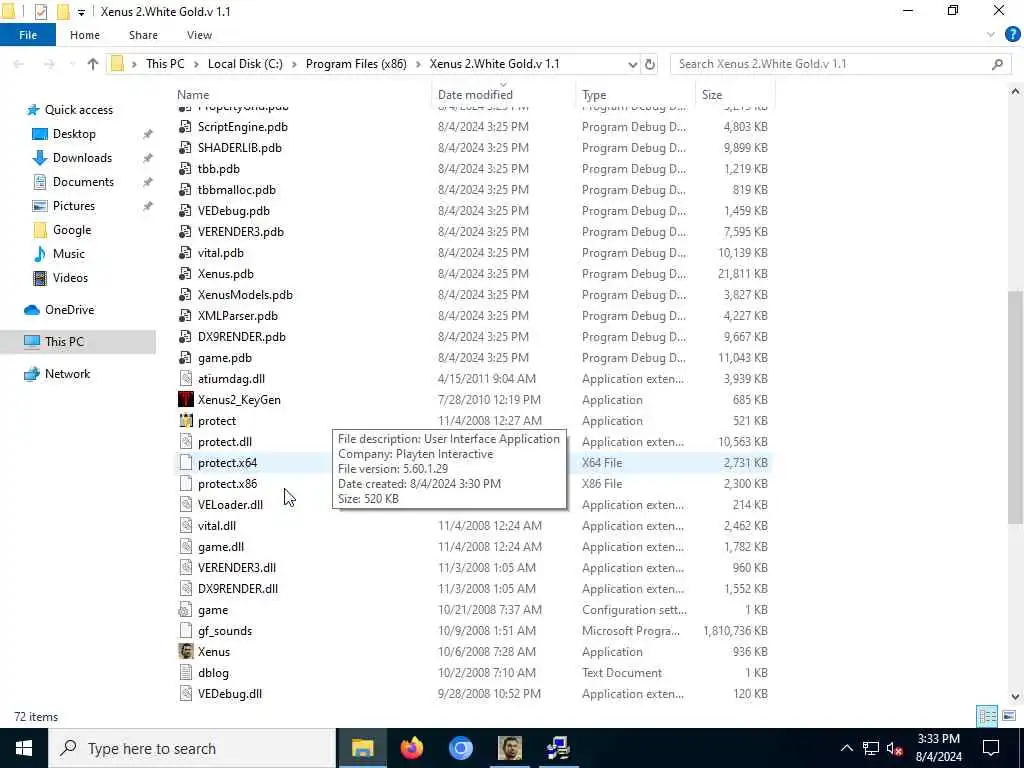The image size is (1024, 768).
Task: Open Customize Quick Access Toolbar dropdown
Action: pyautogui.click(x=81, y=12)
